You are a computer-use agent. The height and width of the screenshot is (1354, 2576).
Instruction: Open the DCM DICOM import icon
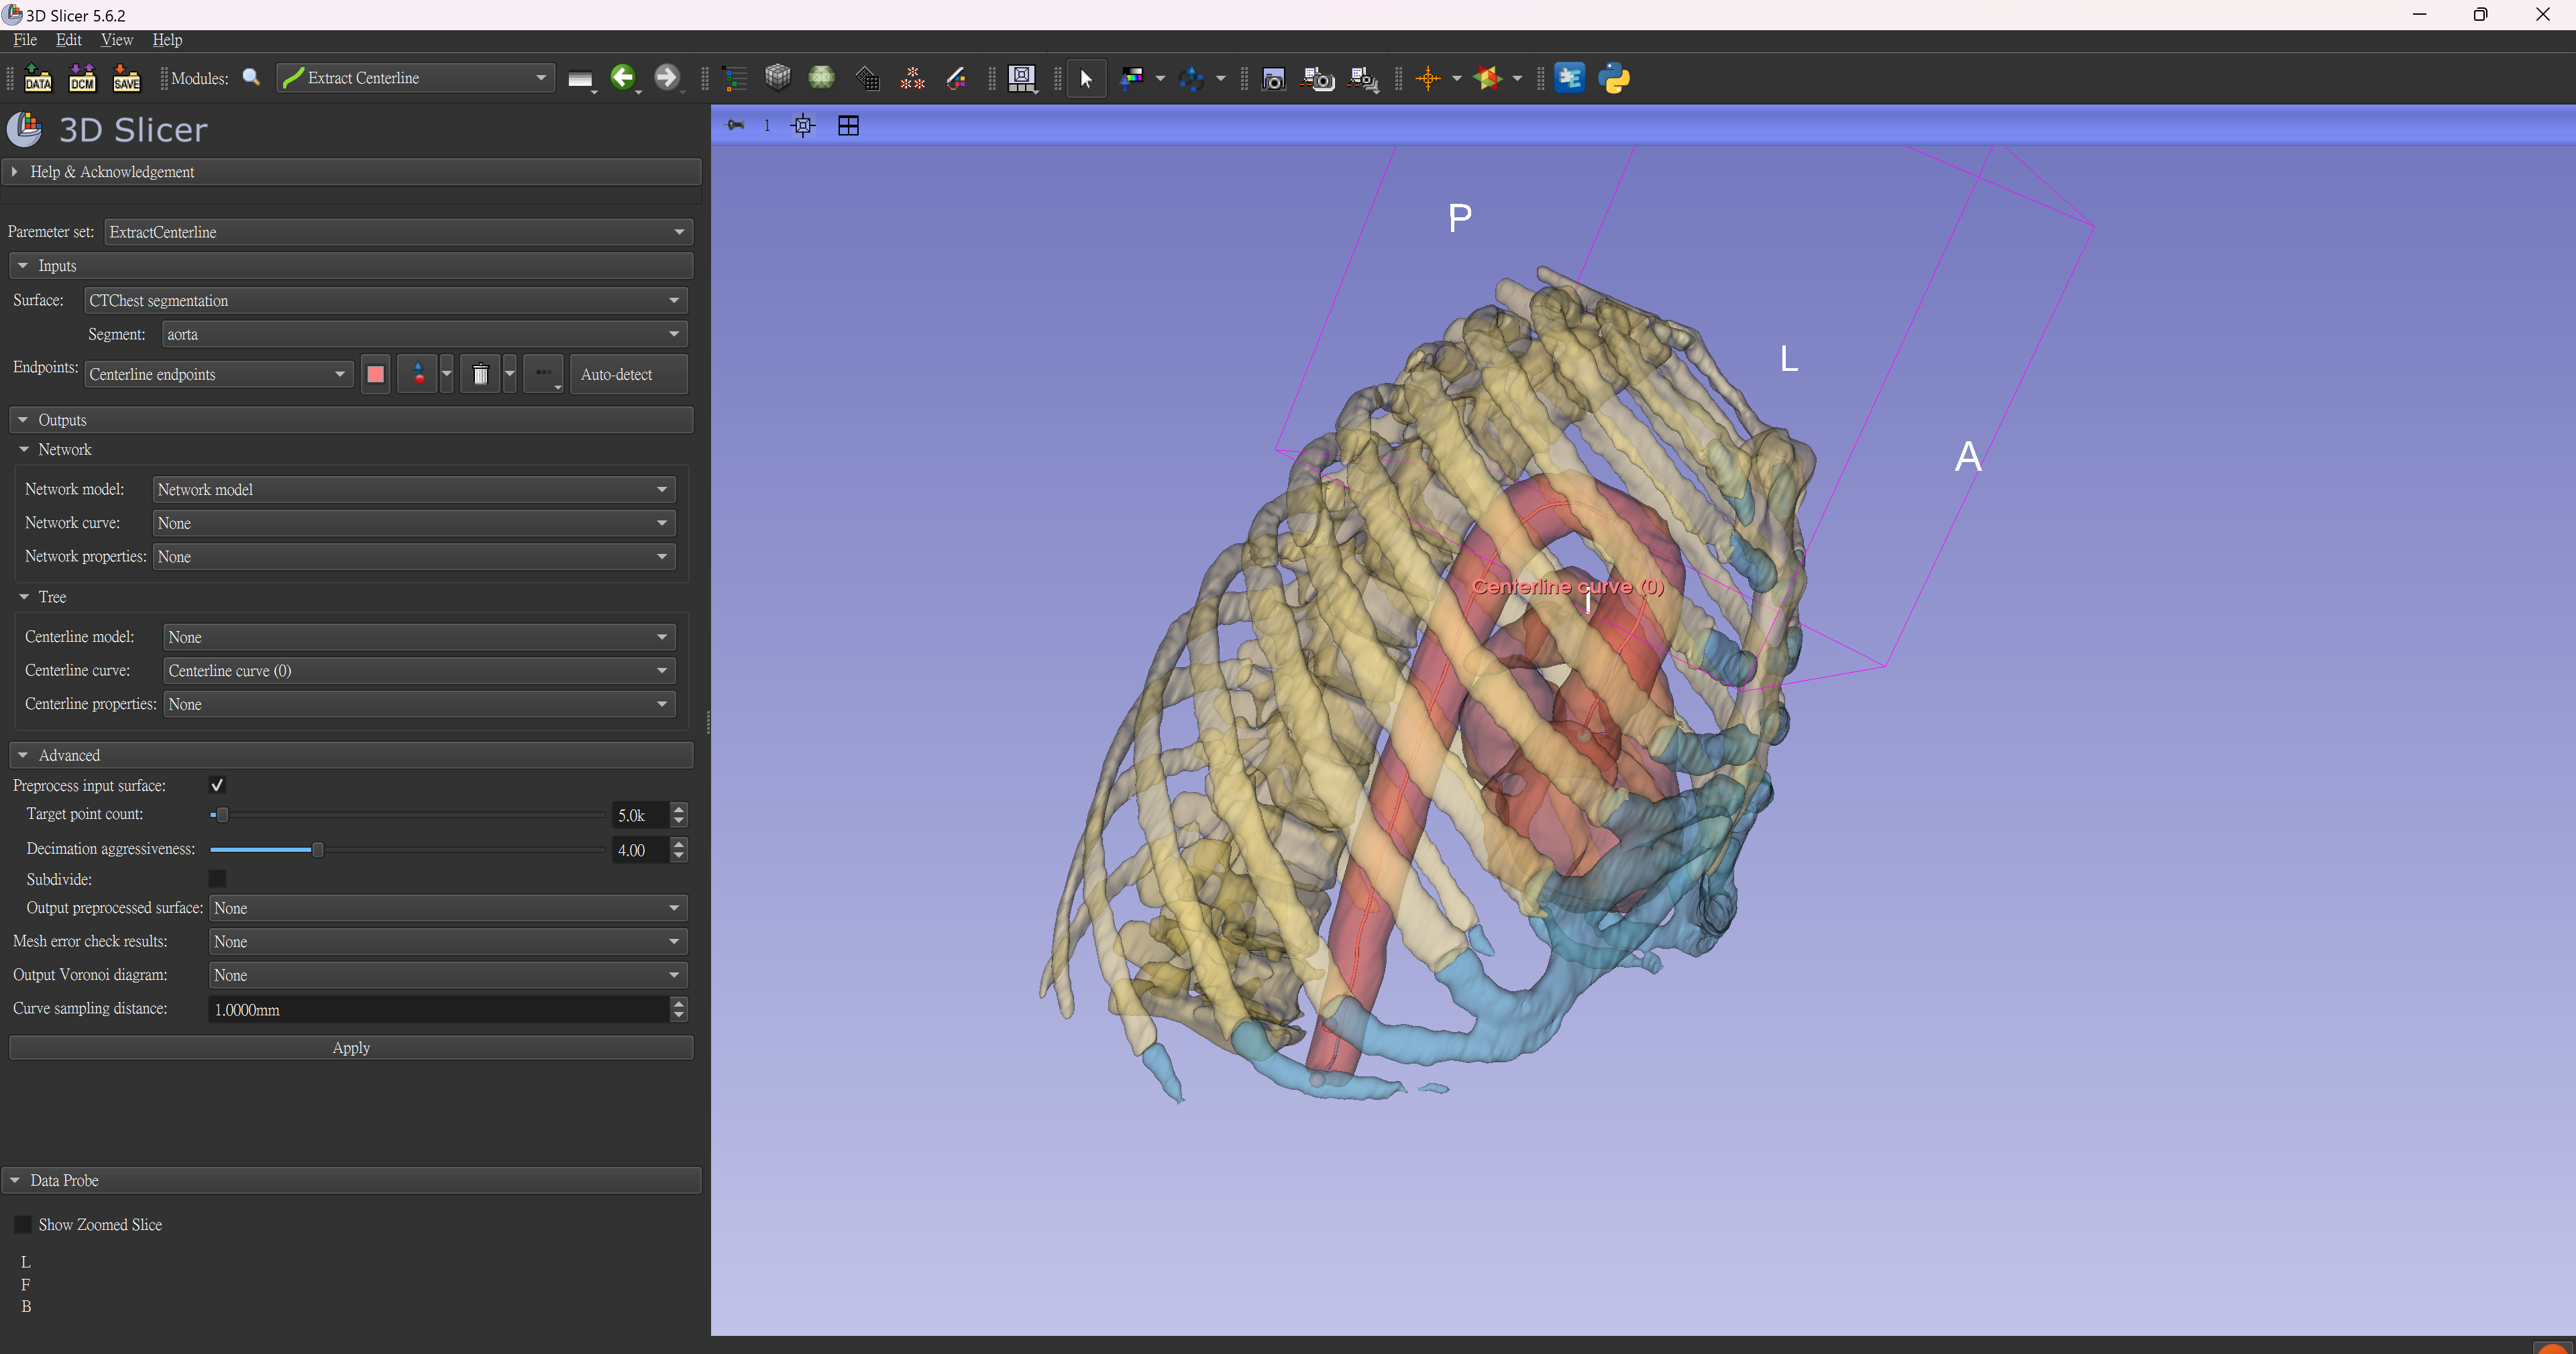[x=82, y=78]
